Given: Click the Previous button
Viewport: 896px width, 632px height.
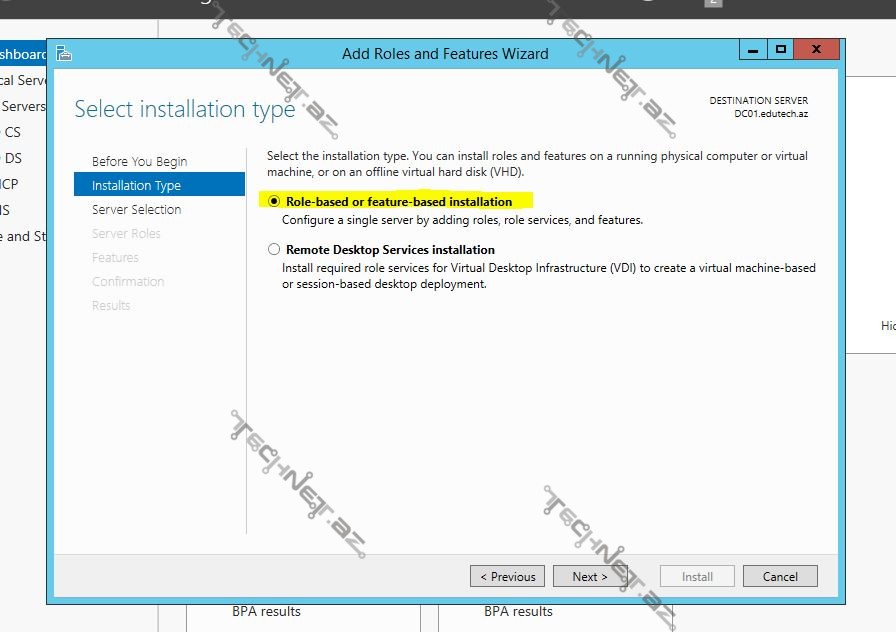Looking at the screenshot, I should pyautogui.click(x=507, y=576).
